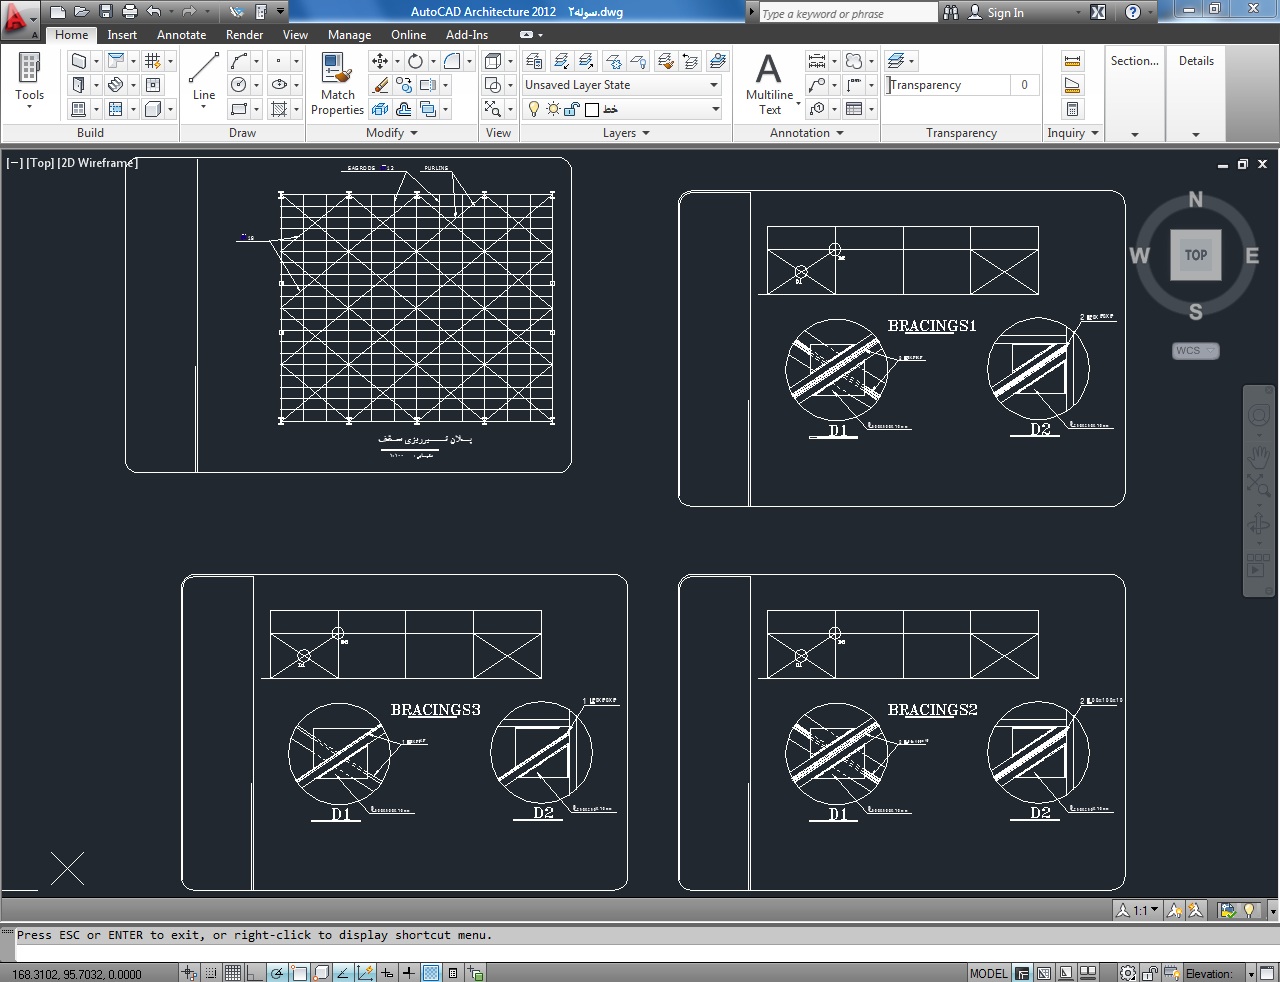Click the keyword search input field
This screenshot has height=982, width=1280.
pos(847,13)
